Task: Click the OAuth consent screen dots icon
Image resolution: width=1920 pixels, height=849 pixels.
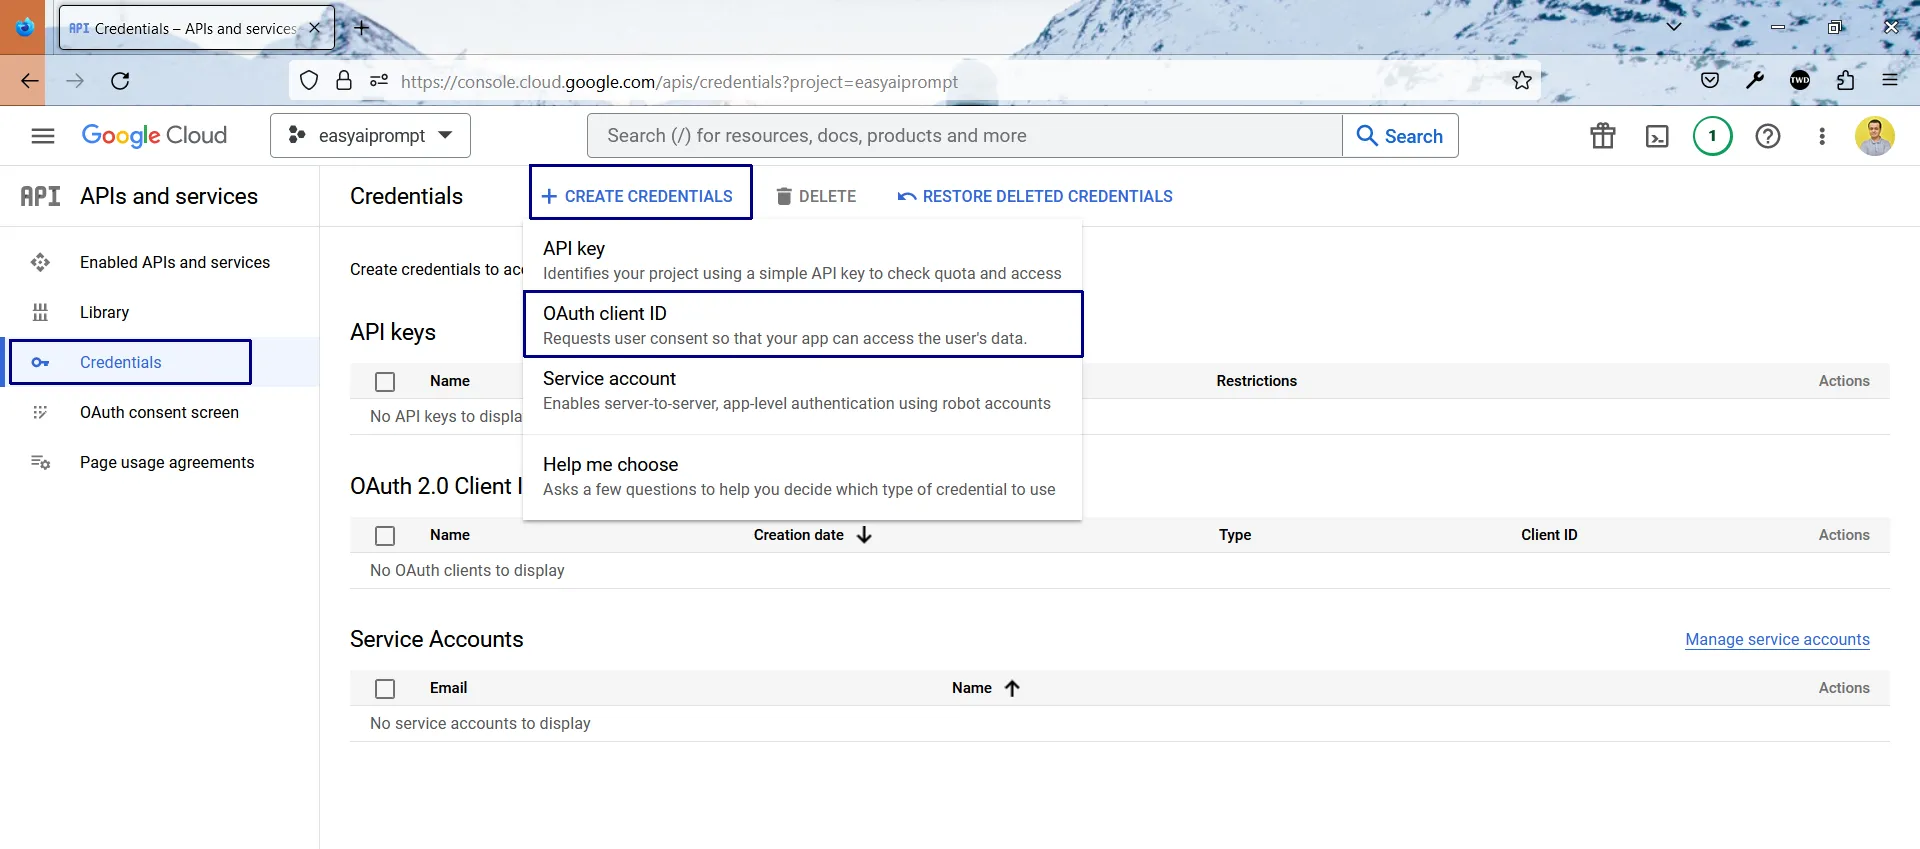Action: (x=40, y=412)
